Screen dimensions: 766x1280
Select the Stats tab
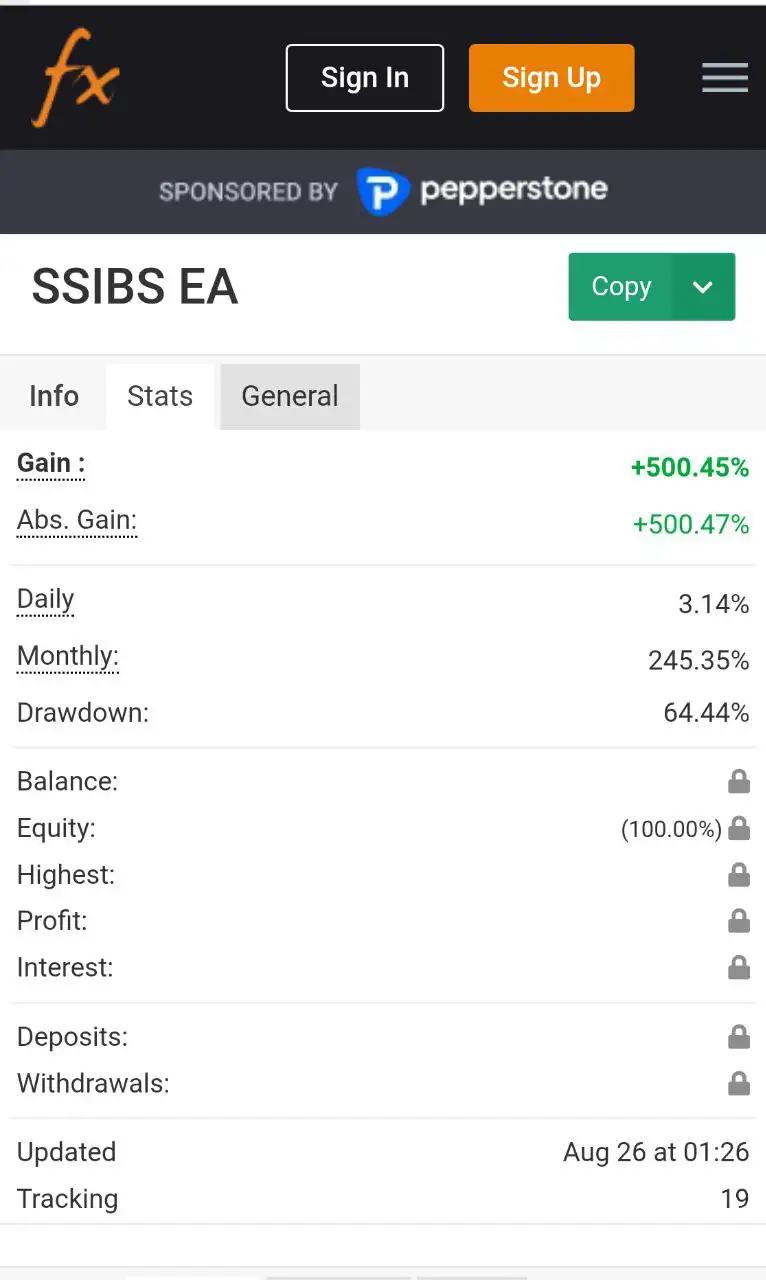point(160,396)
